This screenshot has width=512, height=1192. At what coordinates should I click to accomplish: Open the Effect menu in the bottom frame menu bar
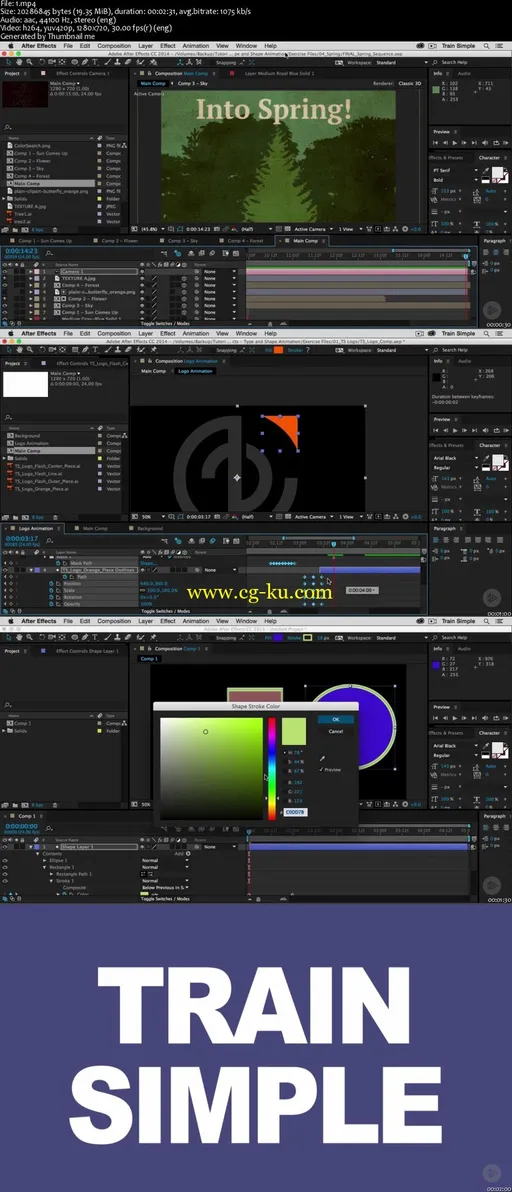168,620
